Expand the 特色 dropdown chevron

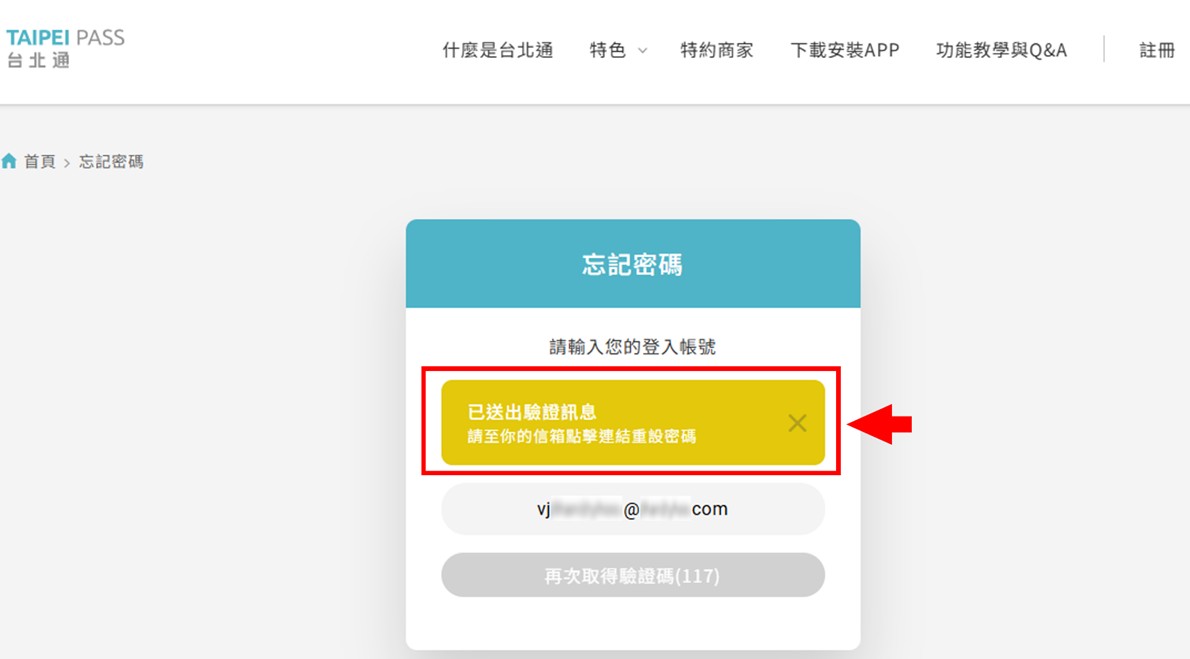642,51
